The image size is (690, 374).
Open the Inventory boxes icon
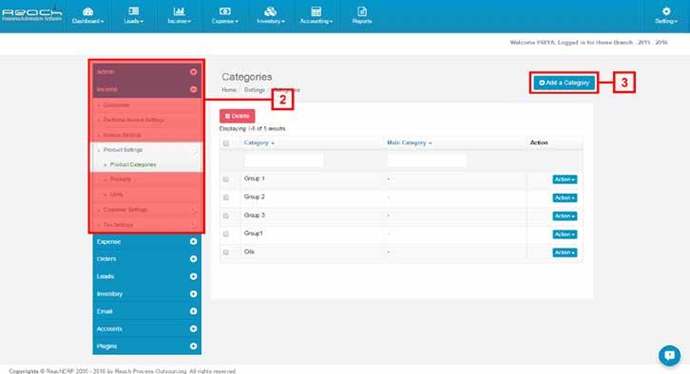click(x=270, y=11)
